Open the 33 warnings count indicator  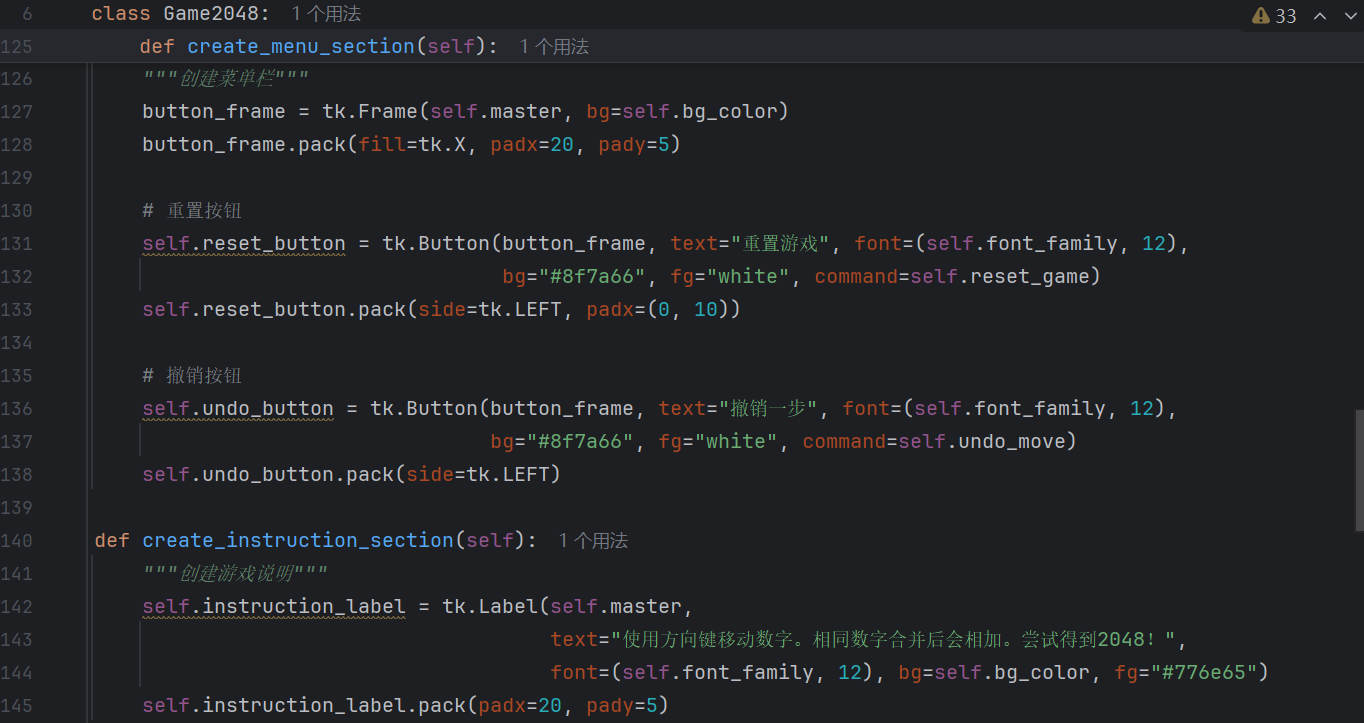1285,16
